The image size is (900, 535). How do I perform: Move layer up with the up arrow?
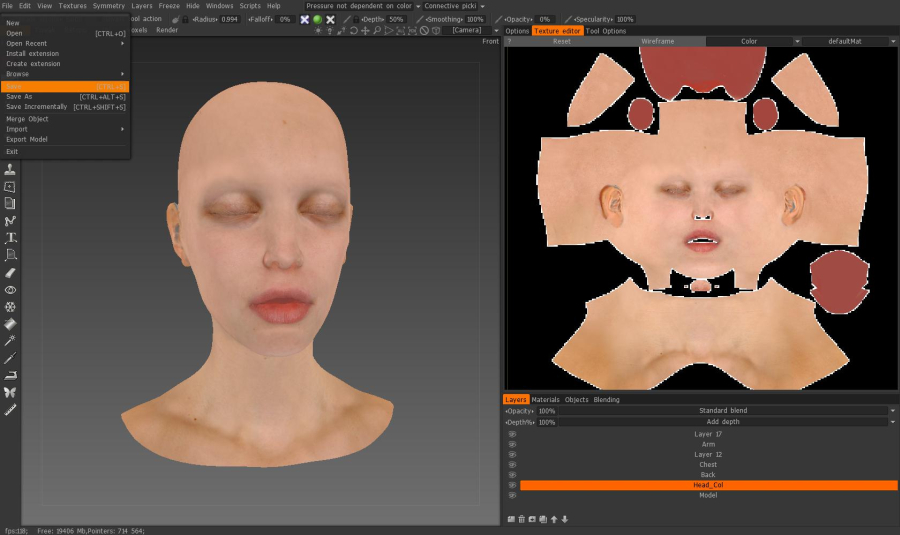tap(554, 519)
